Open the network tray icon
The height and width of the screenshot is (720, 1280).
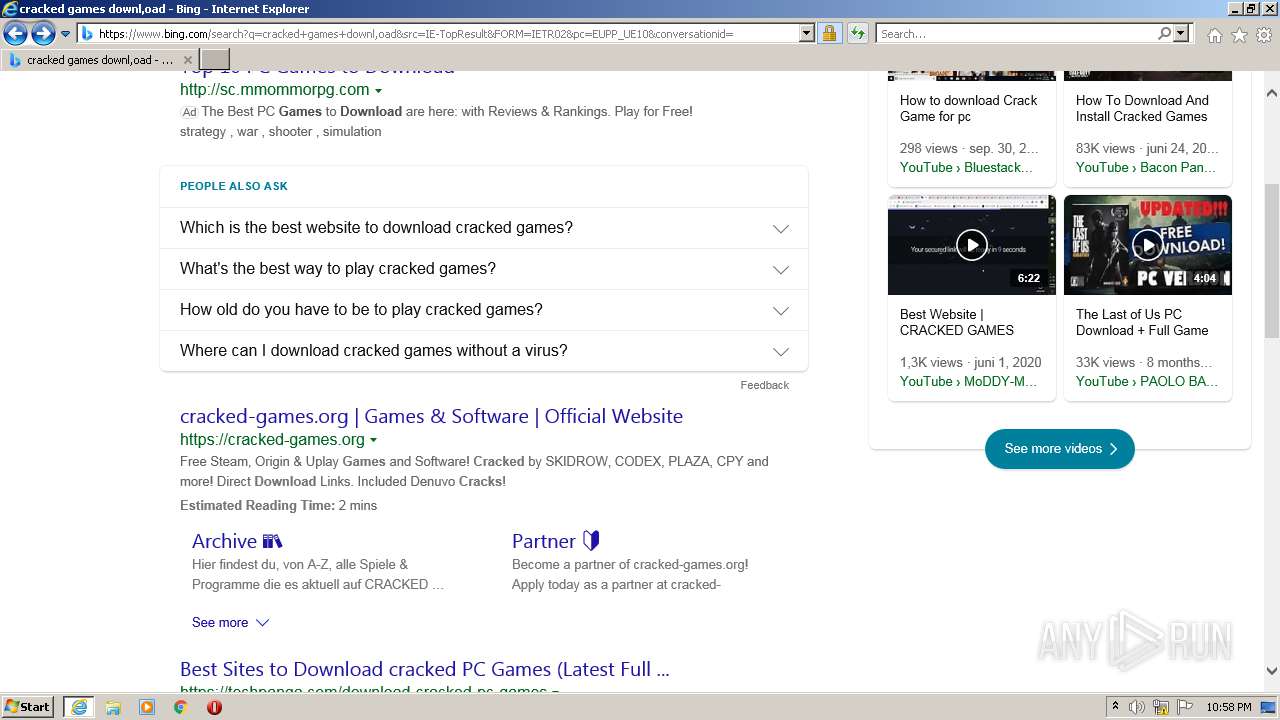coord(1161,707)
